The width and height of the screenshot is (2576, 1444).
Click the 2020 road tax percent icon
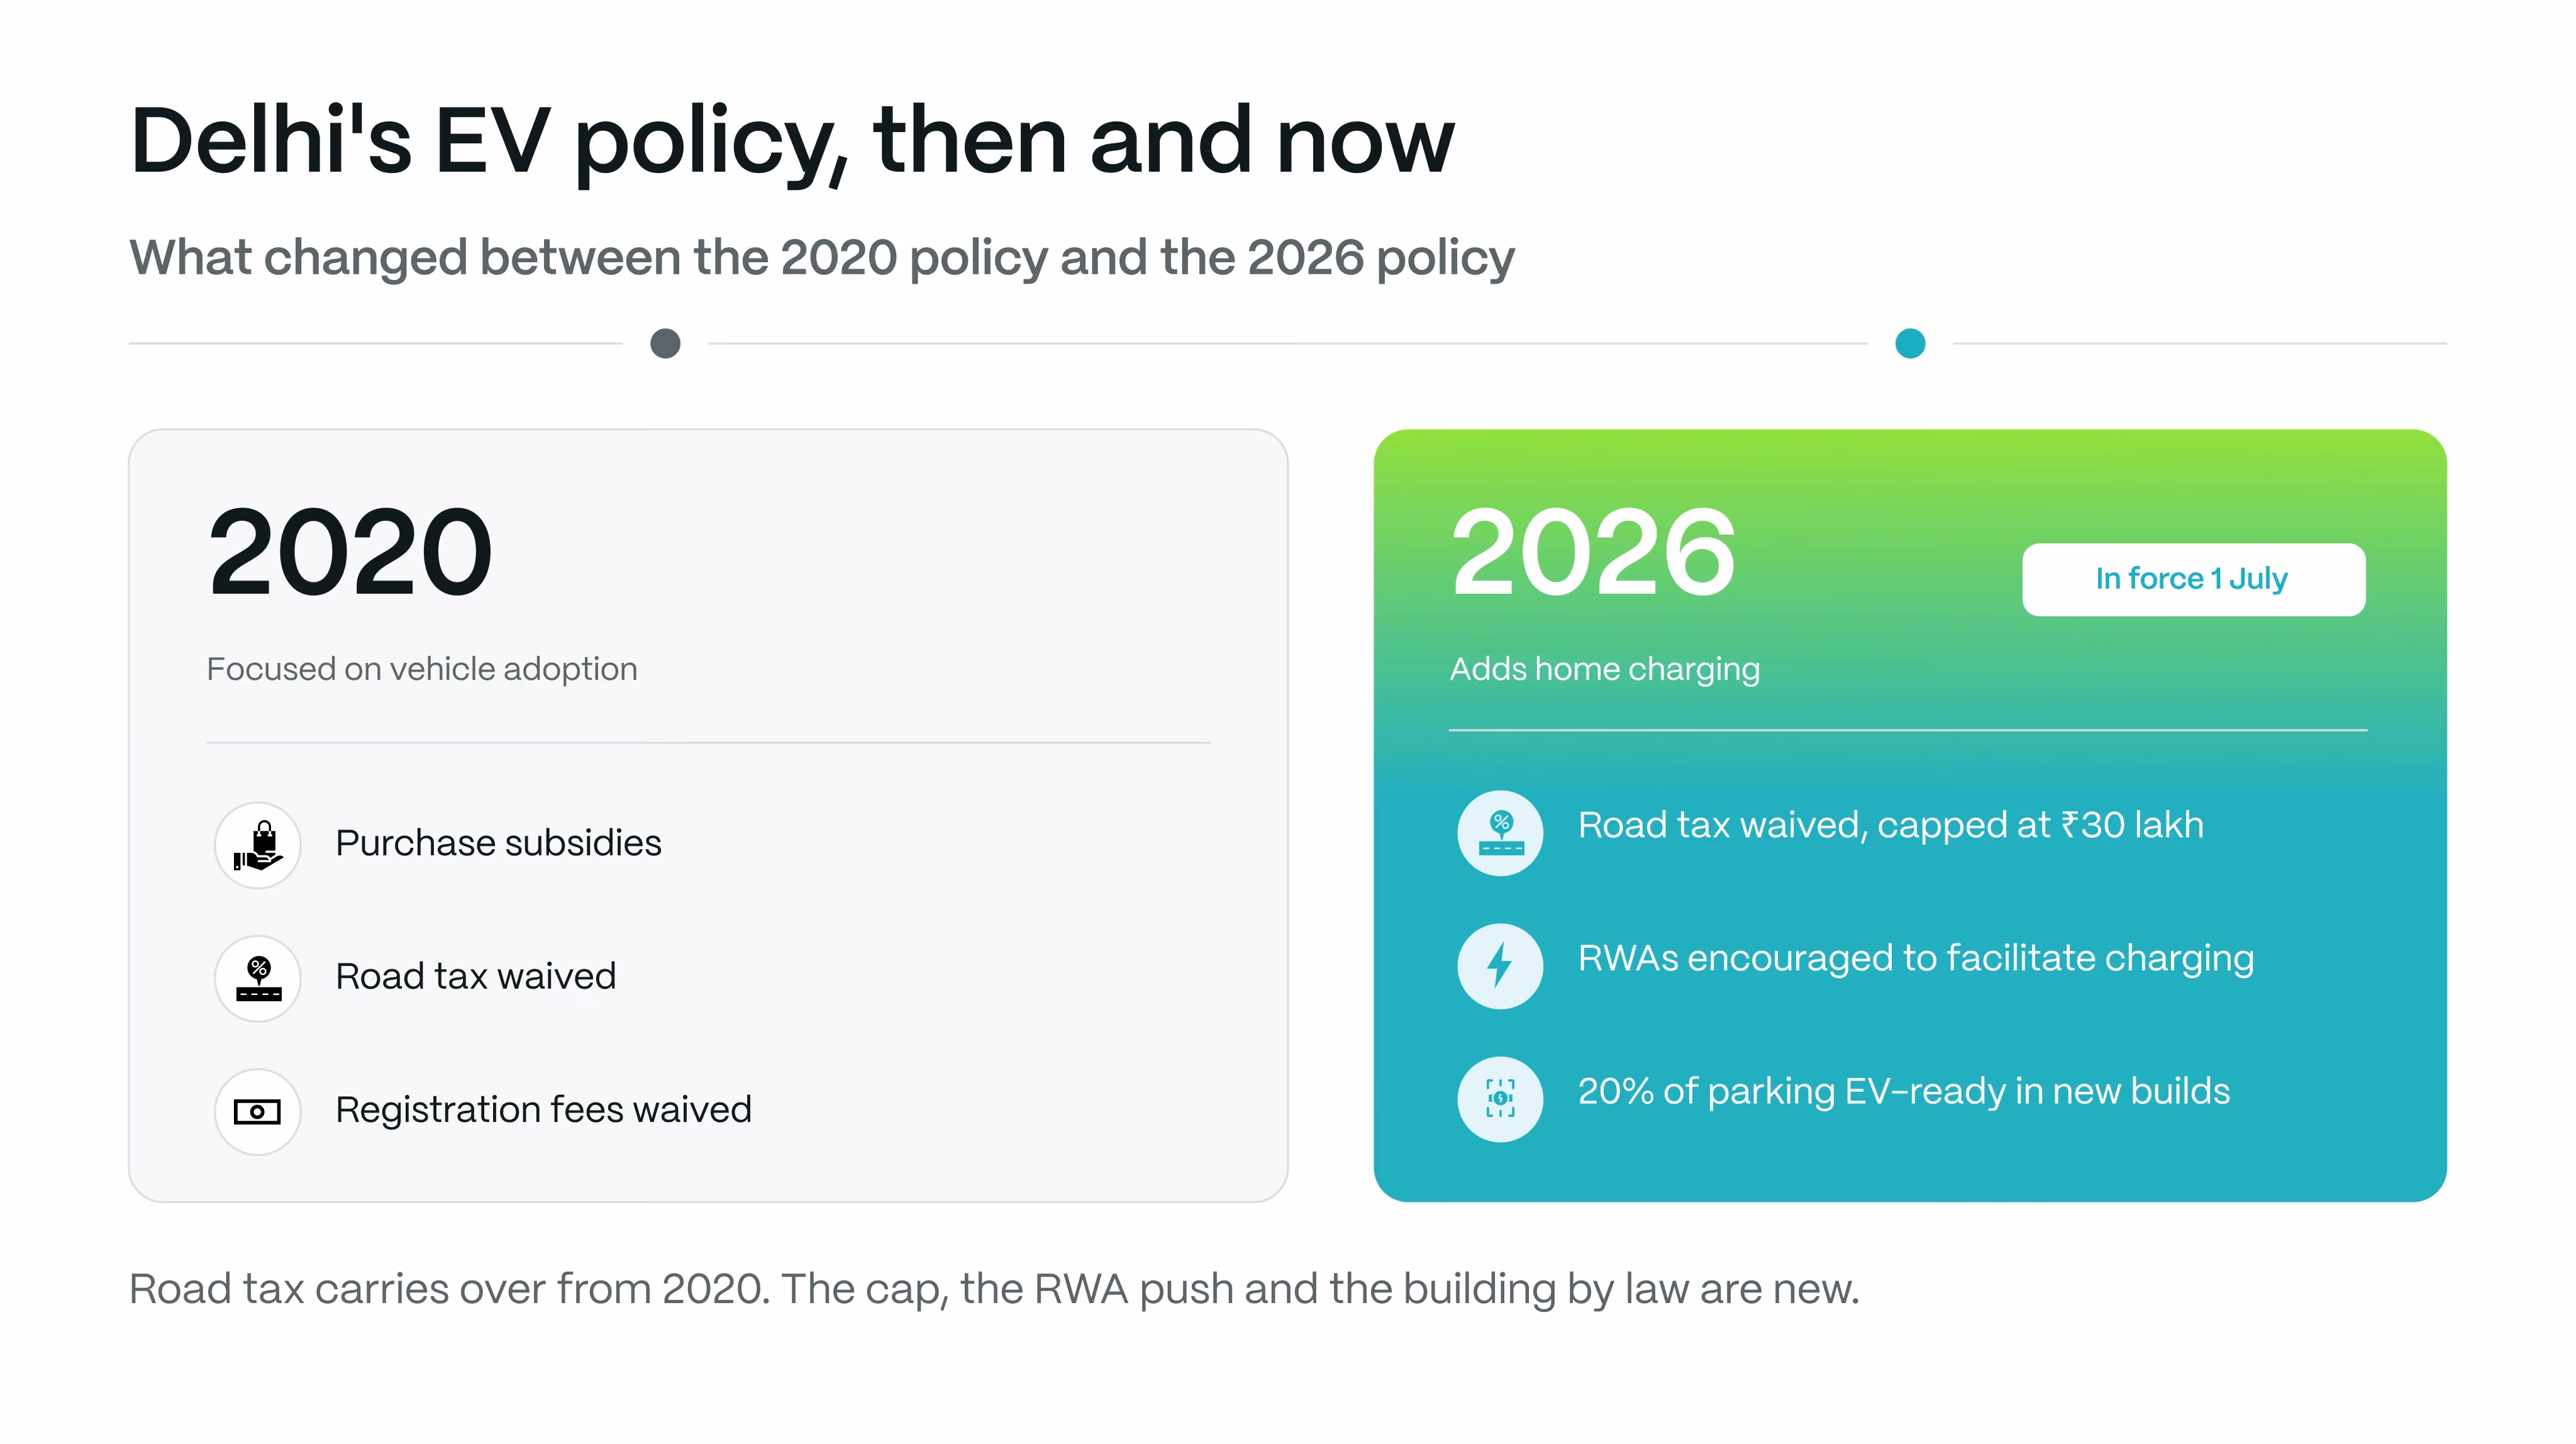tap(258, 978)
